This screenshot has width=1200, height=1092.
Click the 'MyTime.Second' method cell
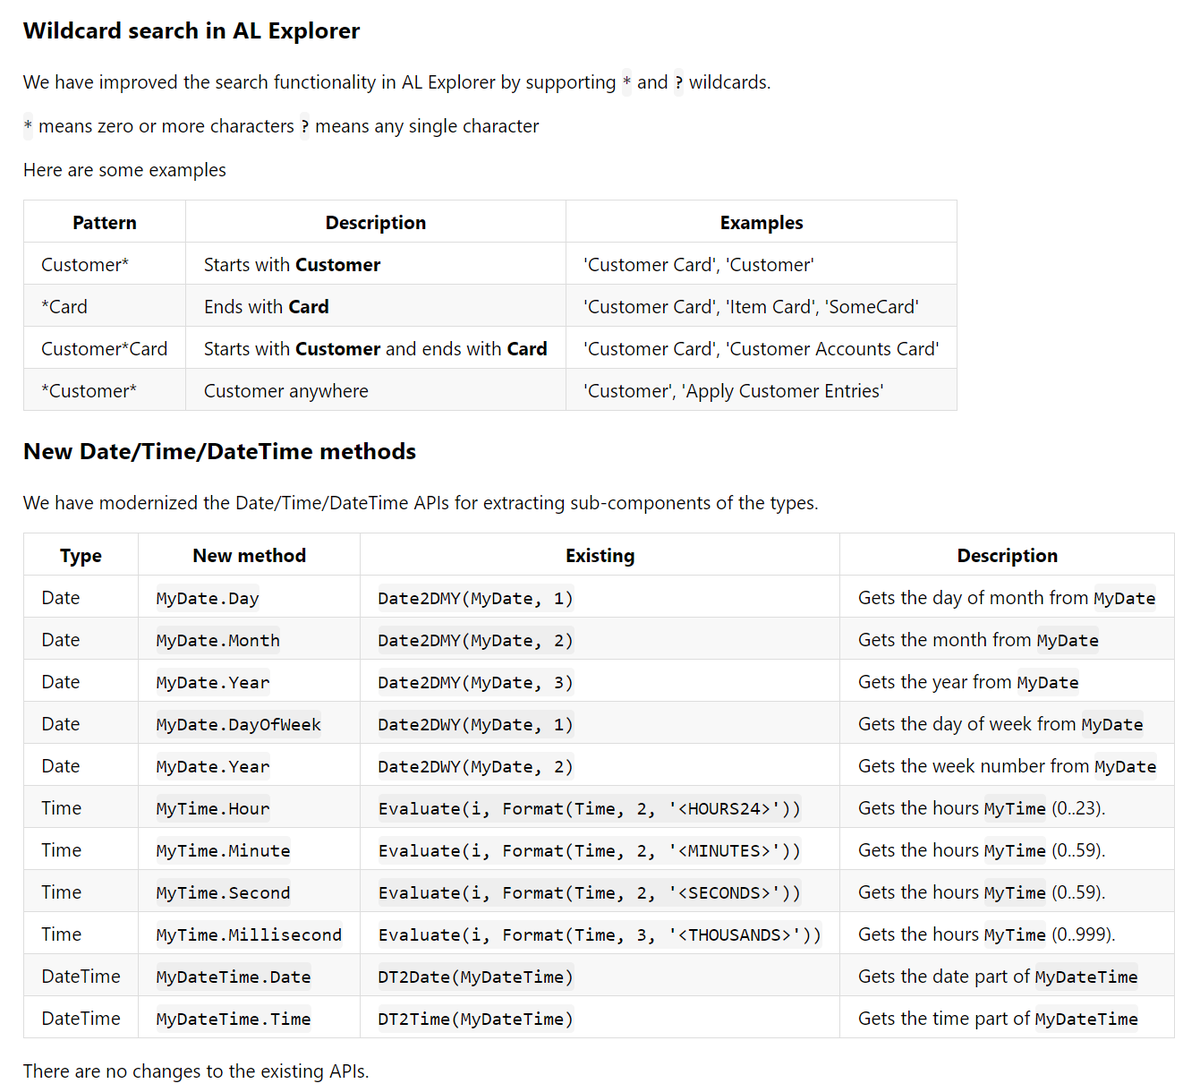point(249,891)
